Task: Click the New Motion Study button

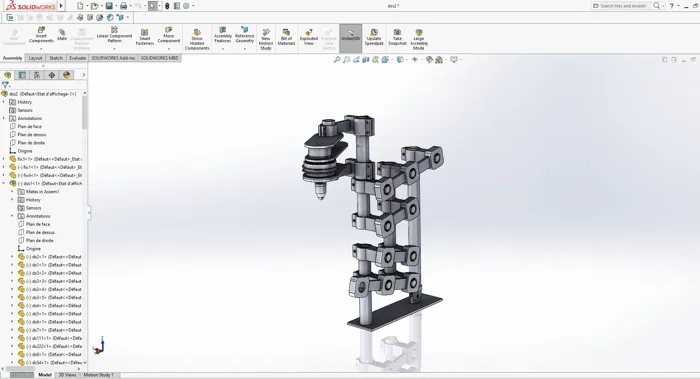Action: (266, 39)
